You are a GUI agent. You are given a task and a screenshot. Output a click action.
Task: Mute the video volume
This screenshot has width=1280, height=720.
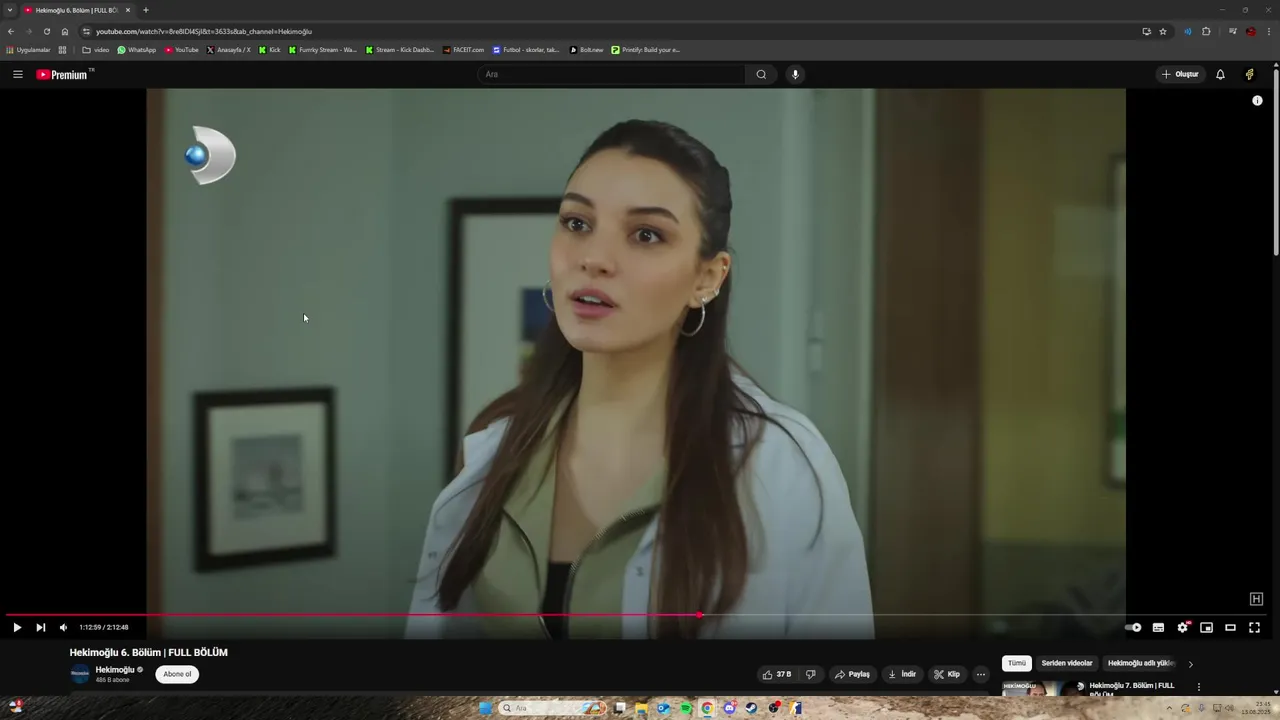pyautogui.click(x=63, y=627)
